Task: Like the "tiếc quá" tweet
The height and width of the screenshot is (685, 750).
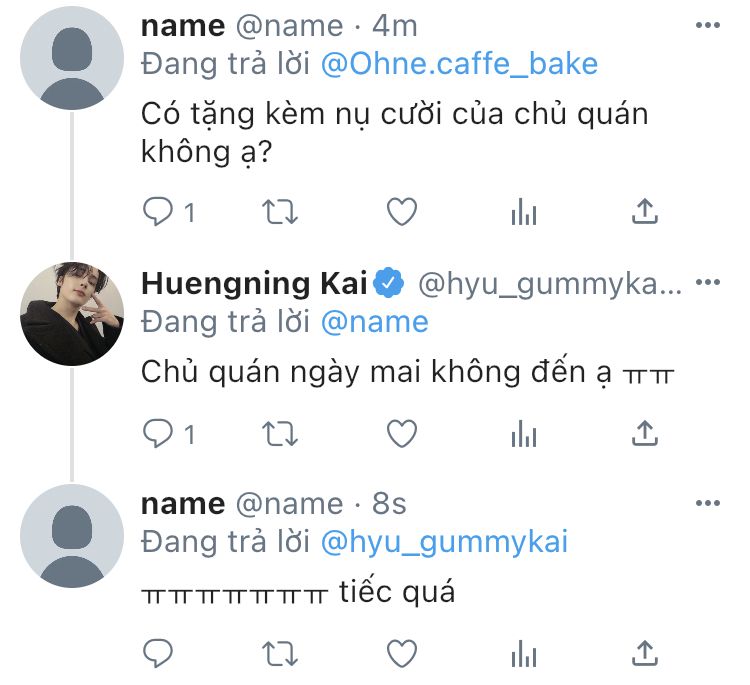Action: click(x=401, y=653)
